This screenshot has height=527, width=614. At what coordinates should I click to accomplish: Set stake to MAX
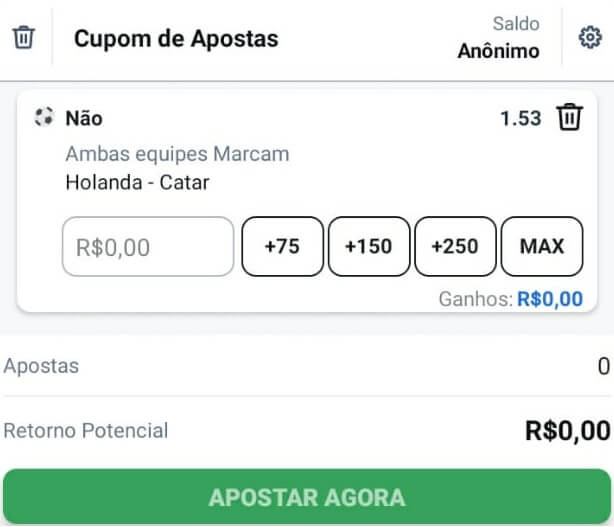point(542,247)
